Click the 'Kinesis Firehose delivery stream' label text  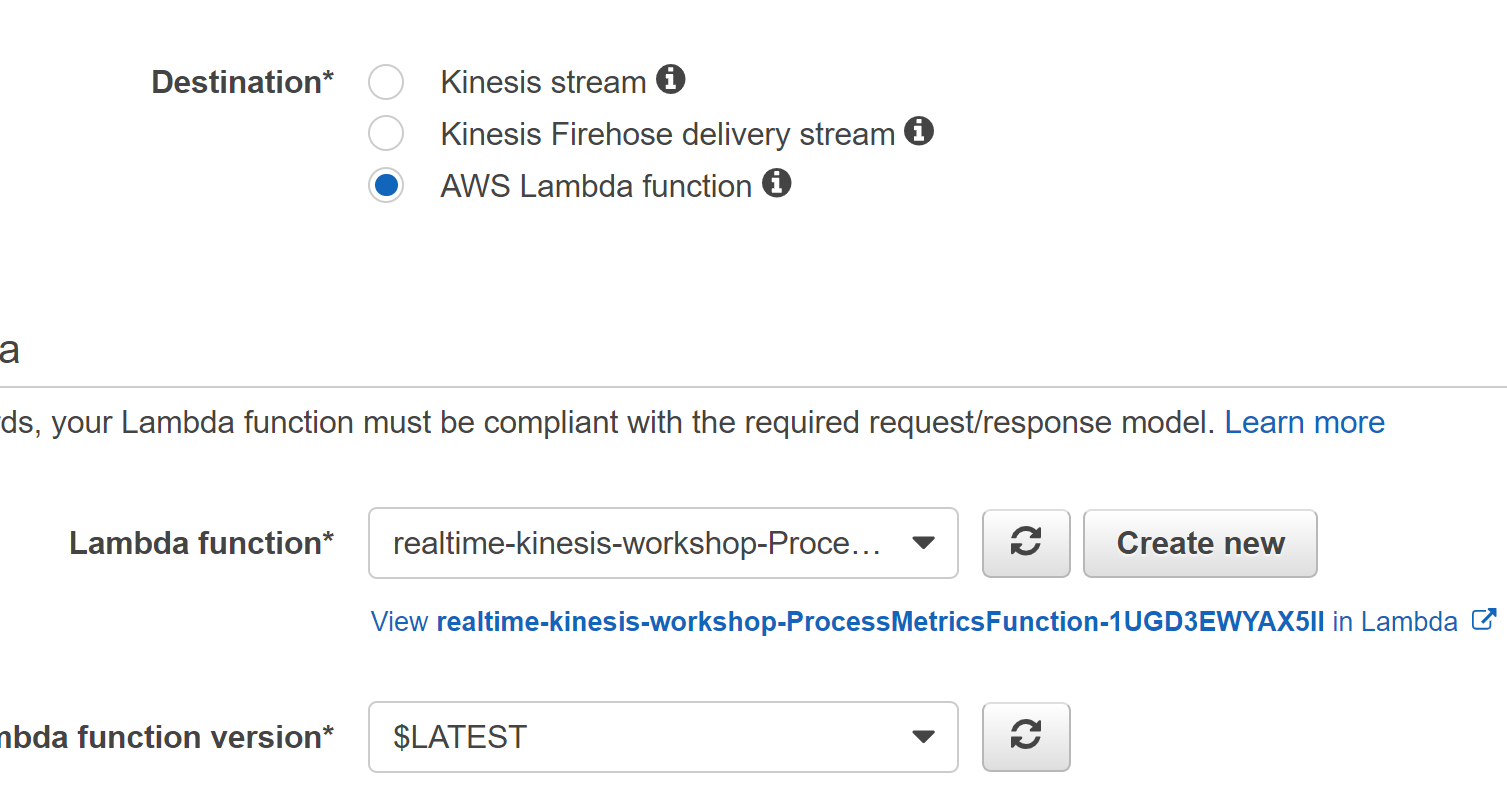pos(667,134)
